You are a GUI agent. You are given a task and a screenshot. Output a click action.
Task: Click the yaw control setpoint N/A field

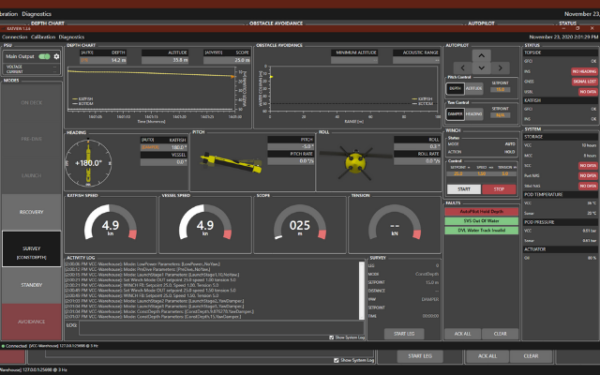tap(500, 115)
